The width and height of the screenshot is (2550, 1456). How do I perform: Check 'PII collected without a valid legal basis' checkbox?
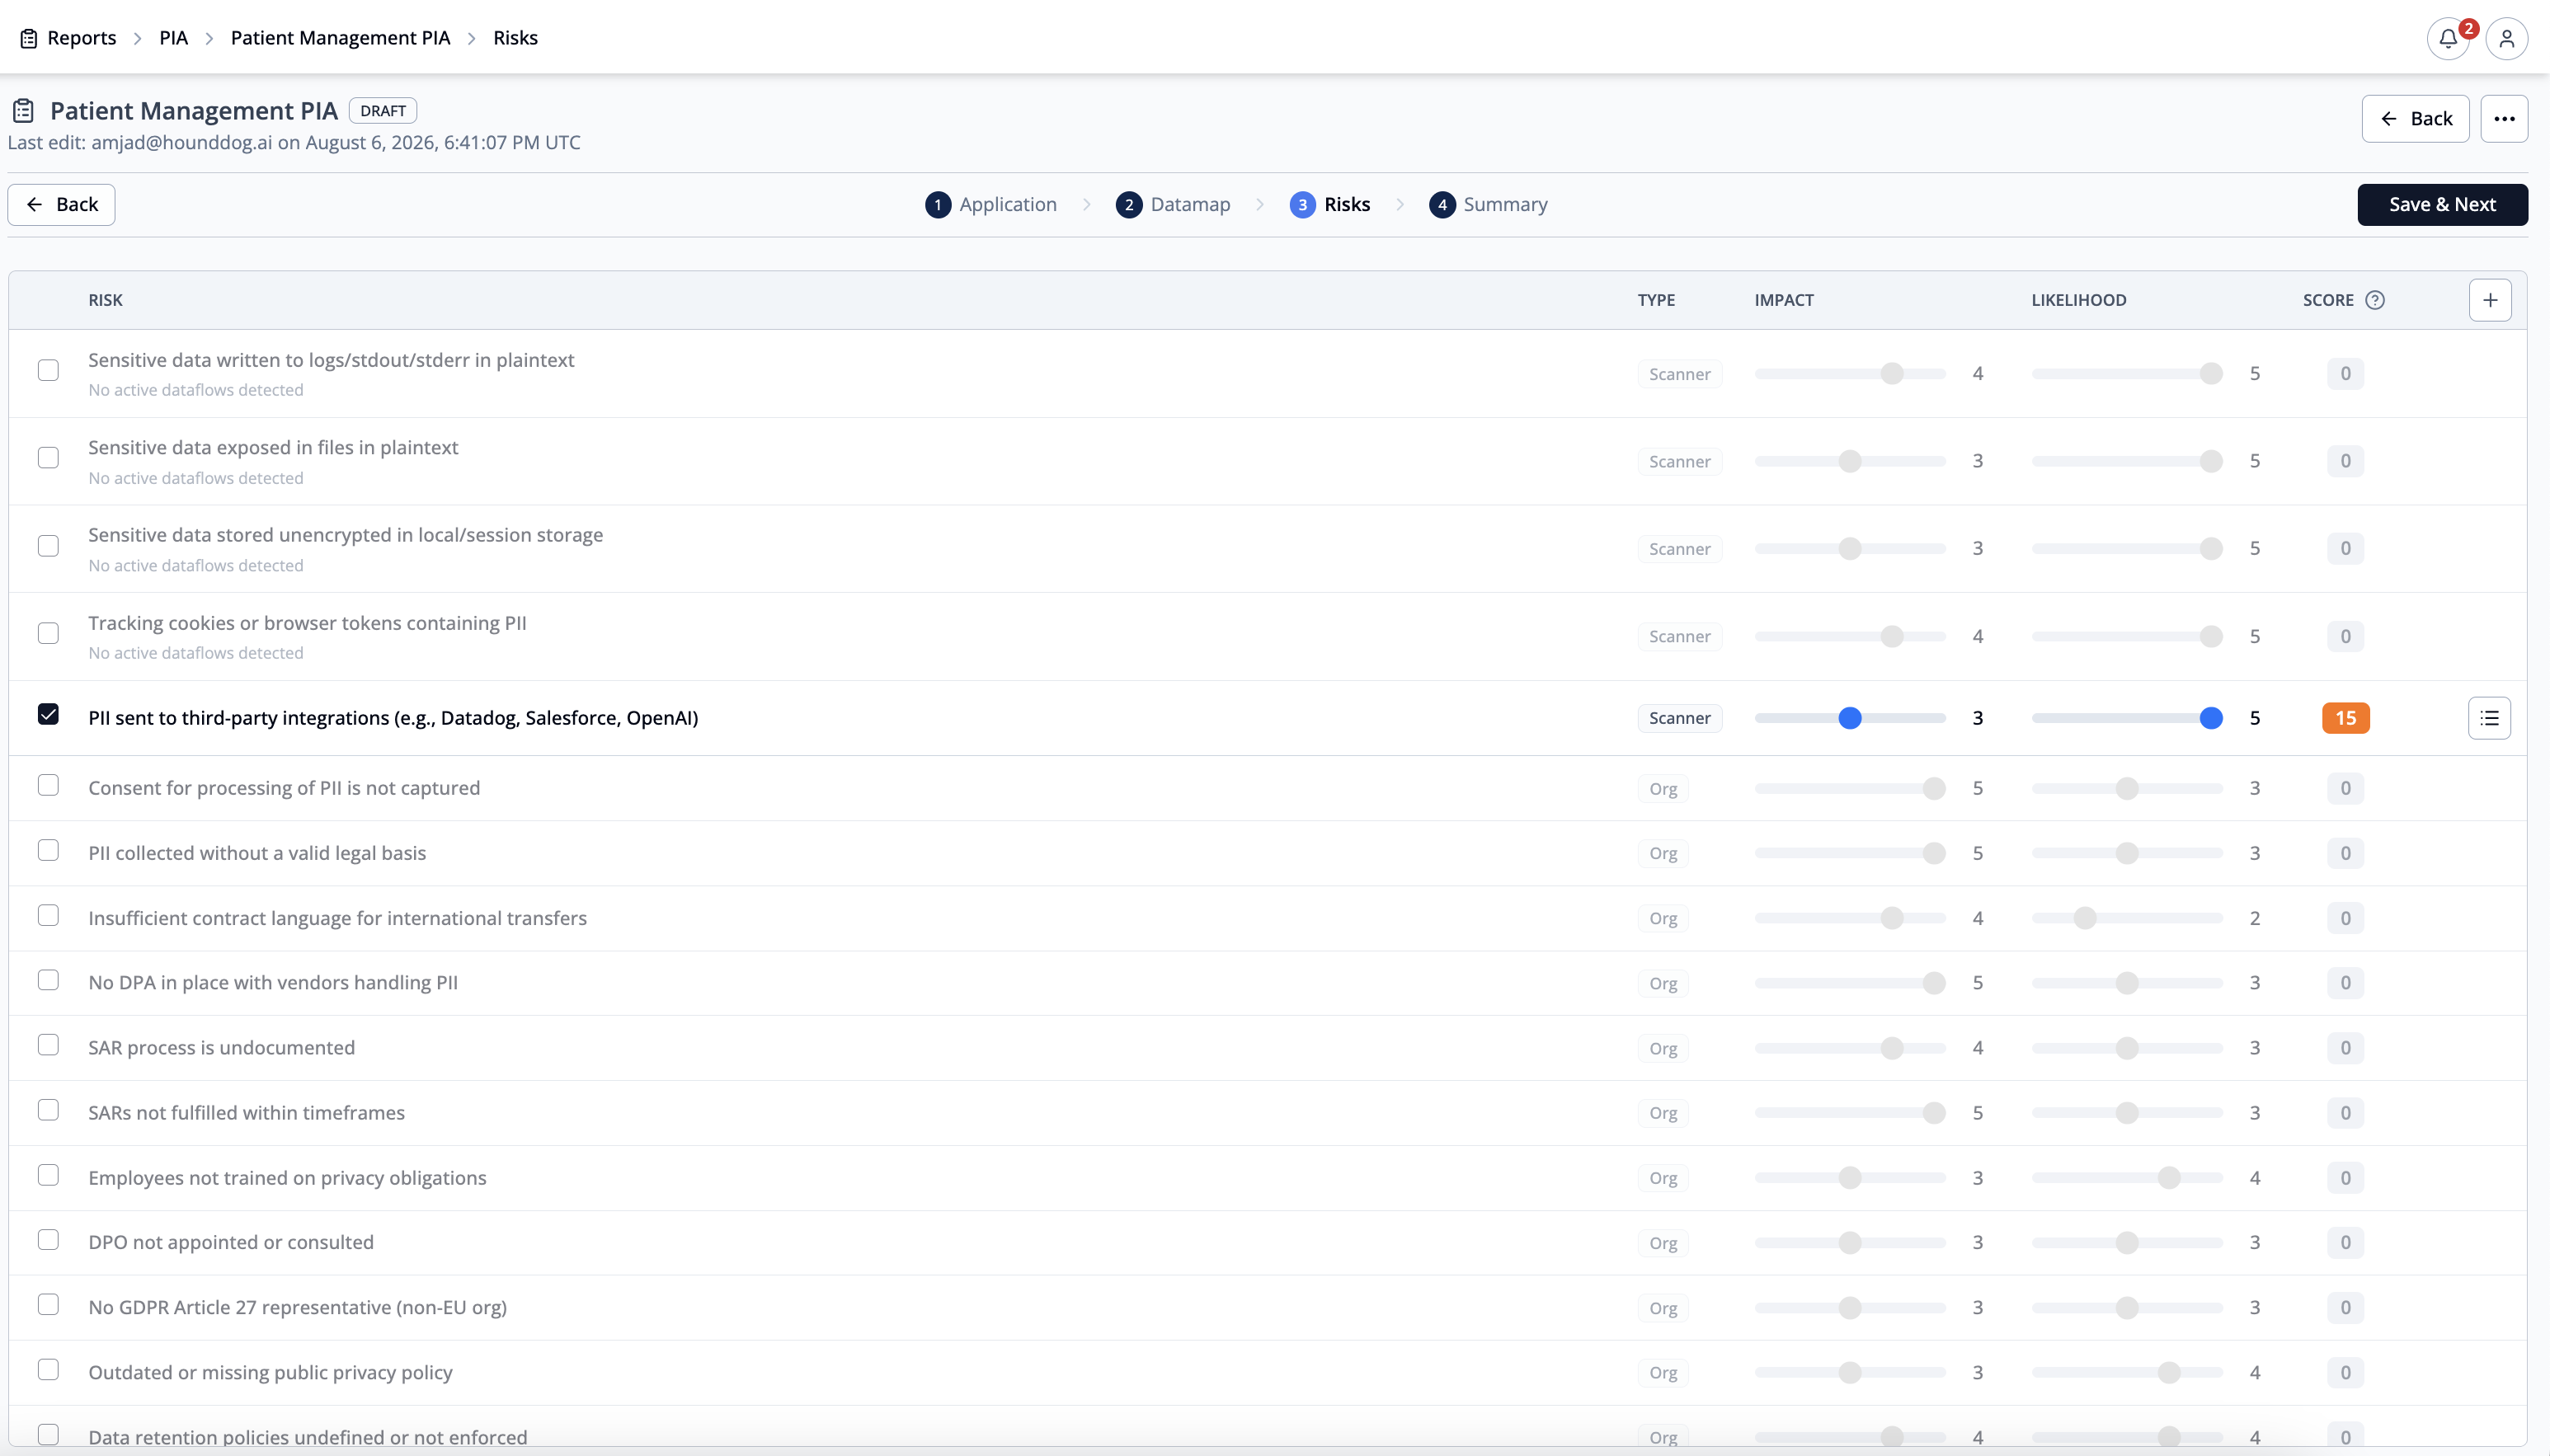coord(48,850)
